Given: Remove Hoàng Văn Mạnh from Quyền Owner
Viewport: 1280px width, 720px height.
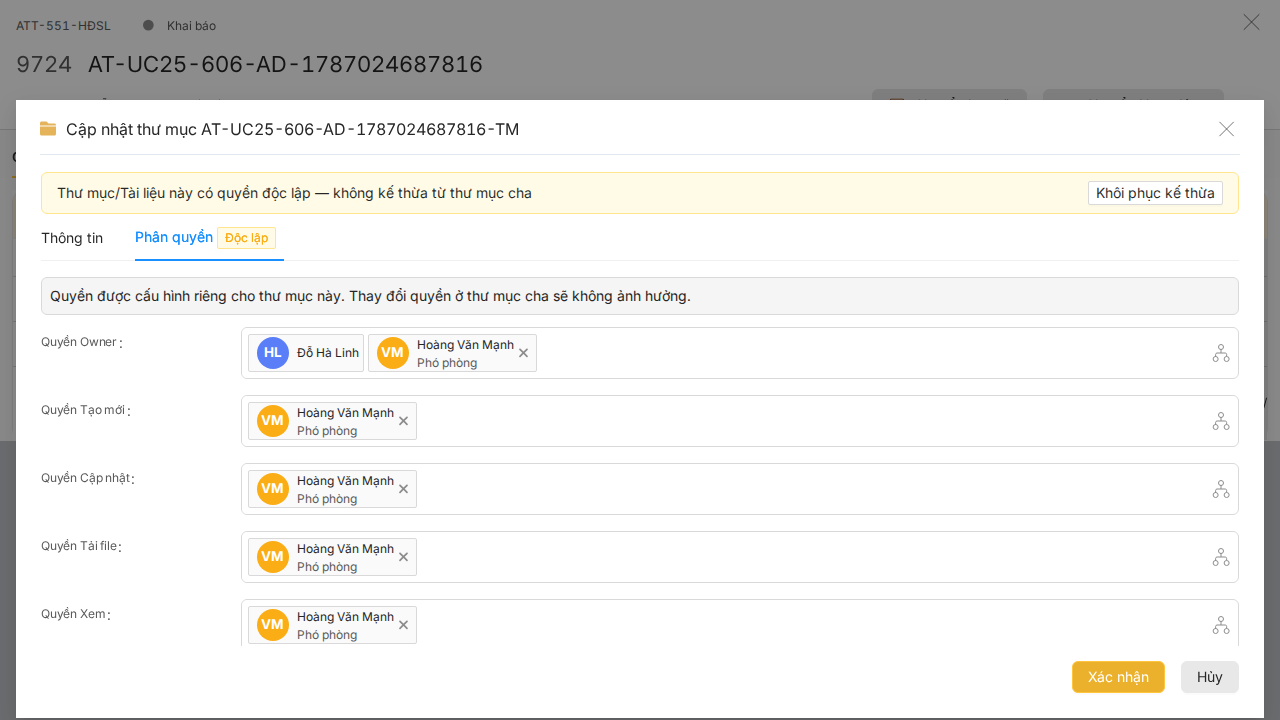Looking at the screenshot, I should tap(523, 353).
